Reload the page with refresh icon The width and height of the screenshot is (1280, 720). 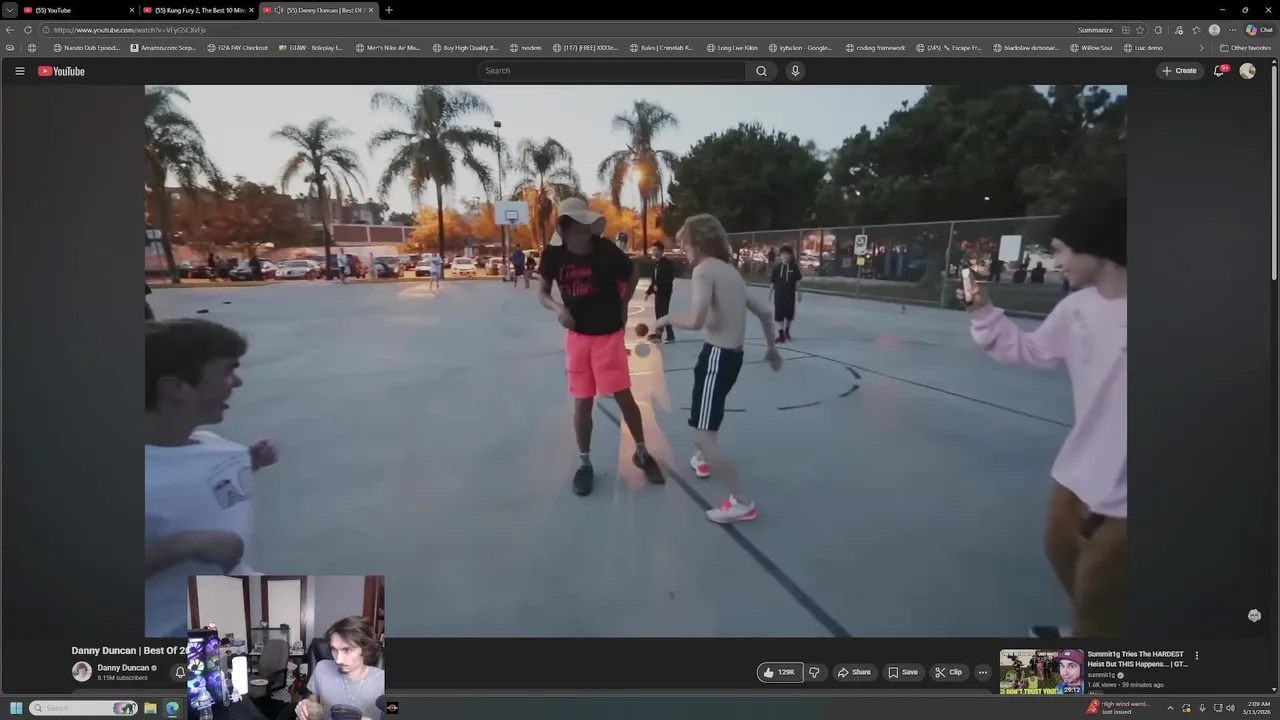tap(28, 30)
